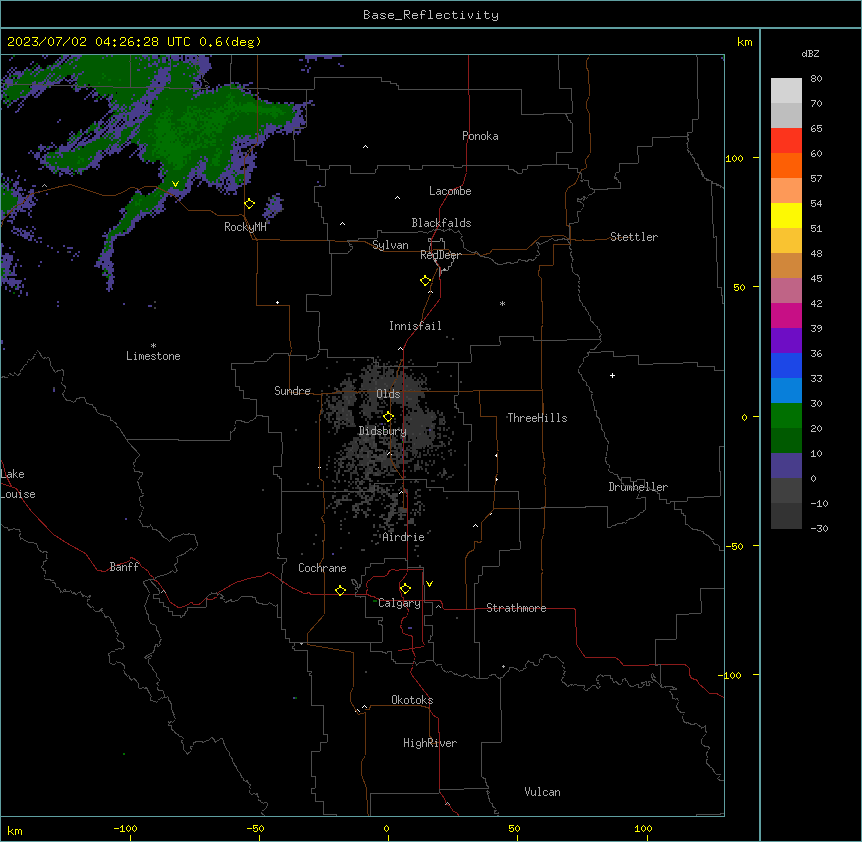
Task: Click the km label above the vertical axis
Action: 744,42
